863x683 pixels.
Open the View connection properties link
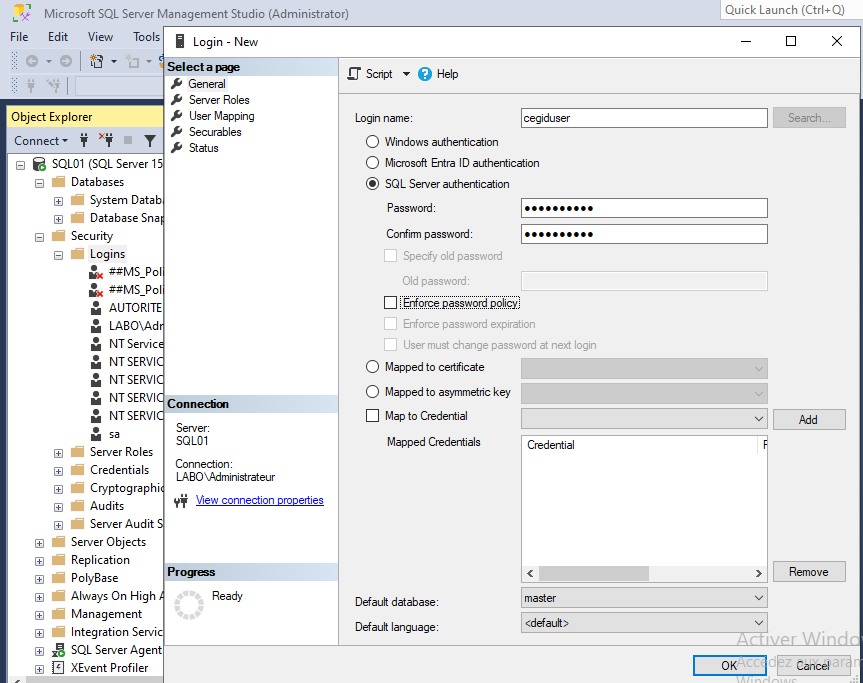coord(259,500)
